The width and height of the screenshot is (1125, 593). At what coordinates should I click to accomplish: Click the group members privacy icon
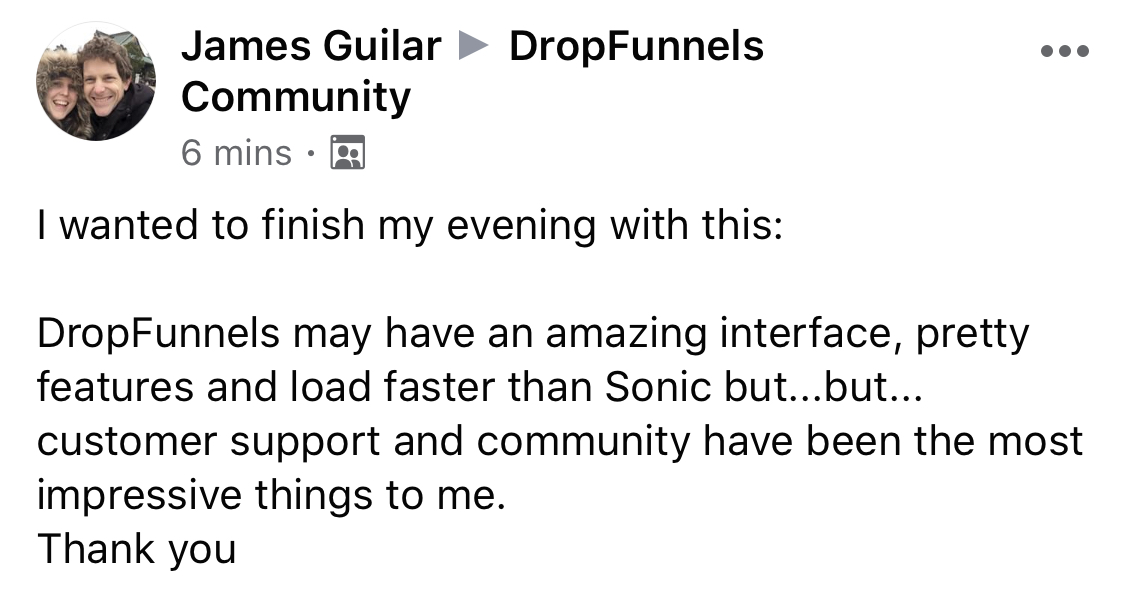347,152
